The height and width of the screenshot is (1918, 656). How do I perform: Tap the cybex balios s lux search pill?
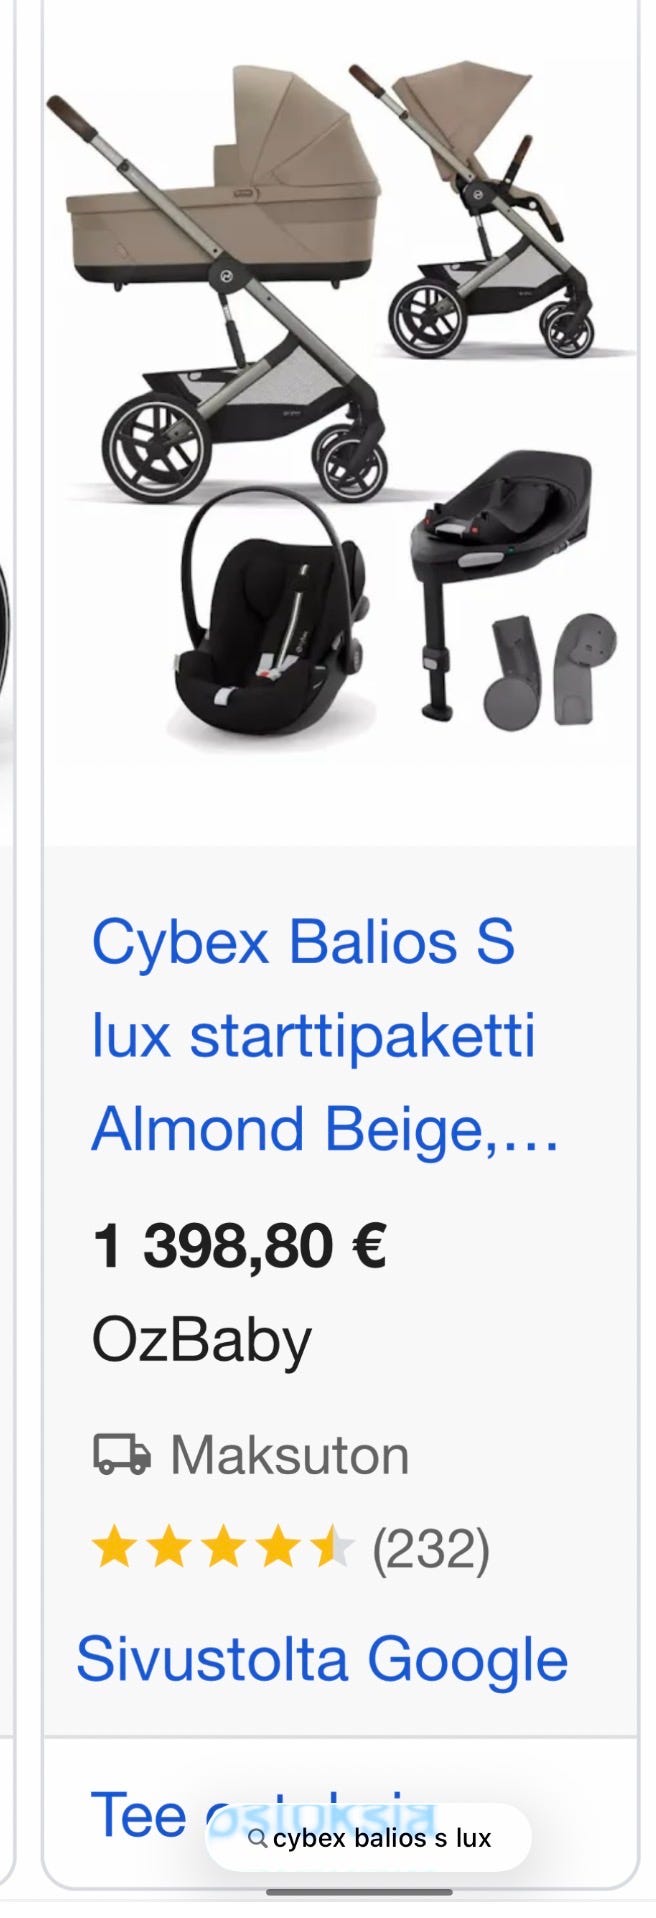[368, 1837]
